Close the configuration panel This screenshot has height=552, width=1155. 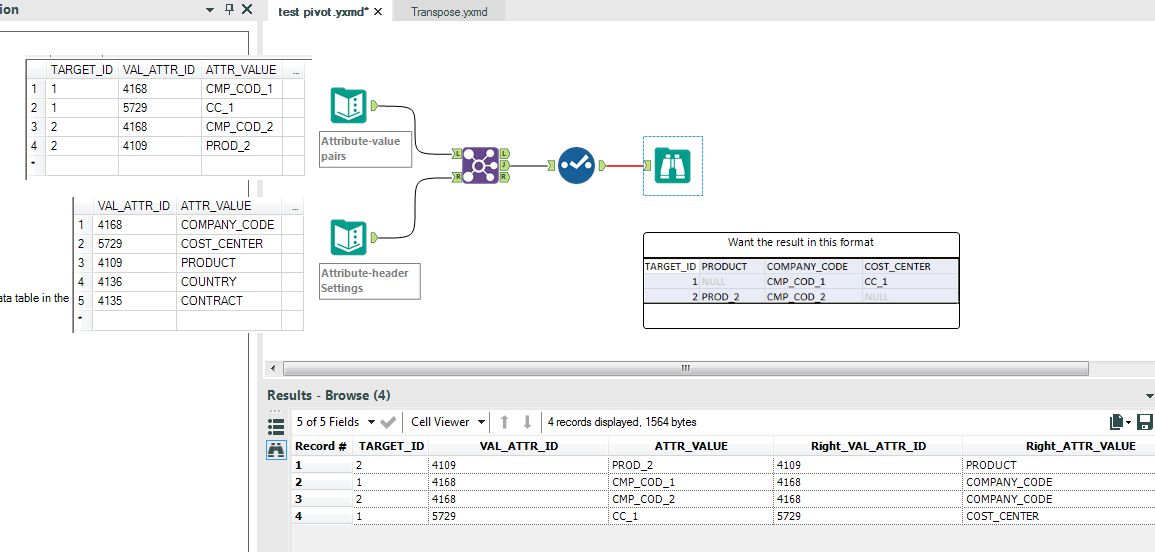coord(247,10)
